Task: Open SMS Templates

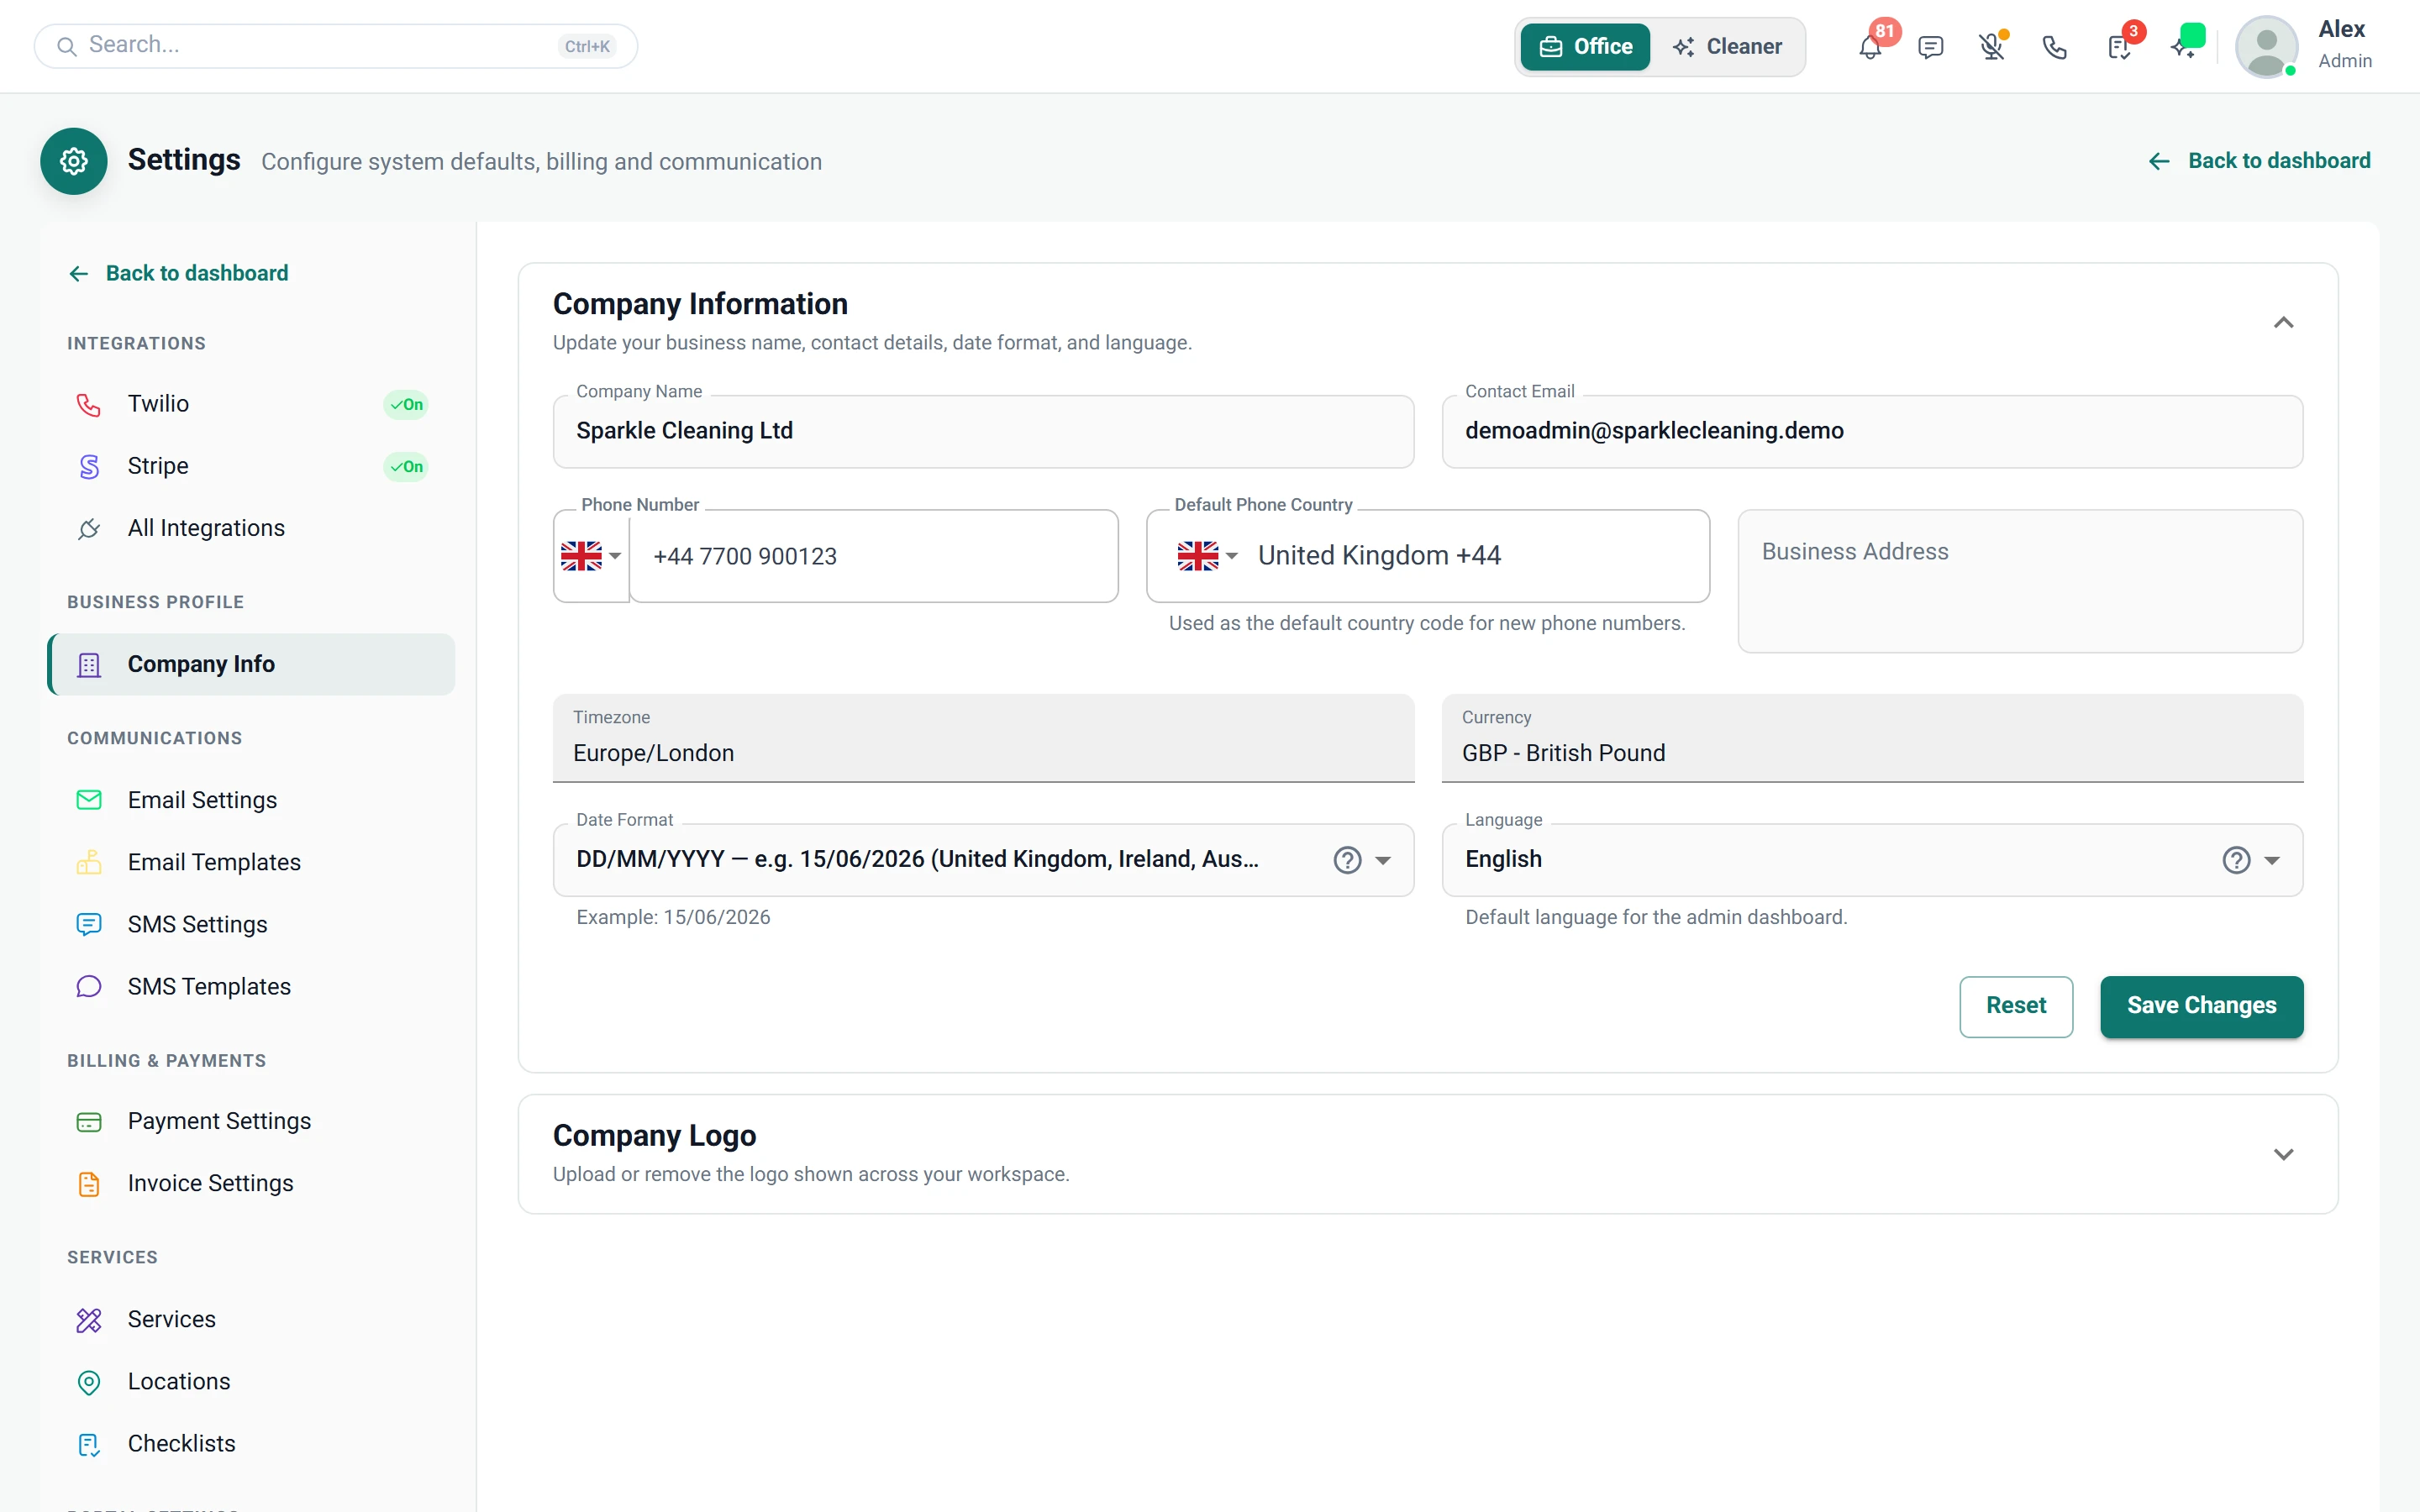Action: [x=251, y=986]
